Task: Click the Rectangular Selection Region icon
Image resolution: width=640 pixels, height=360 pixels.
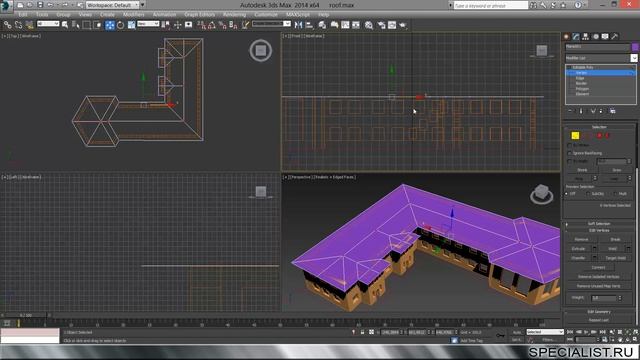Action: (87, 25)
